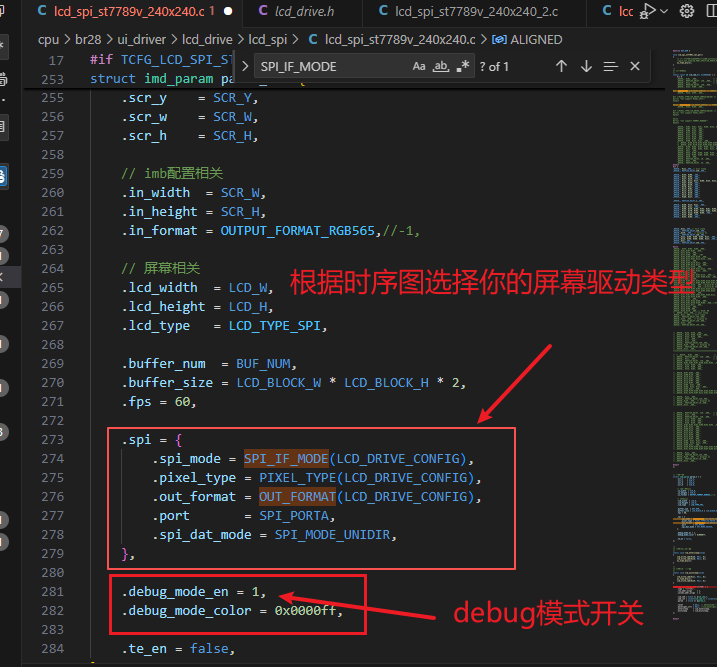Viewport: 717px width, 667px height.
Task: Click the .debug_mode_en field on line 281
Action: (x=175, y=592)
